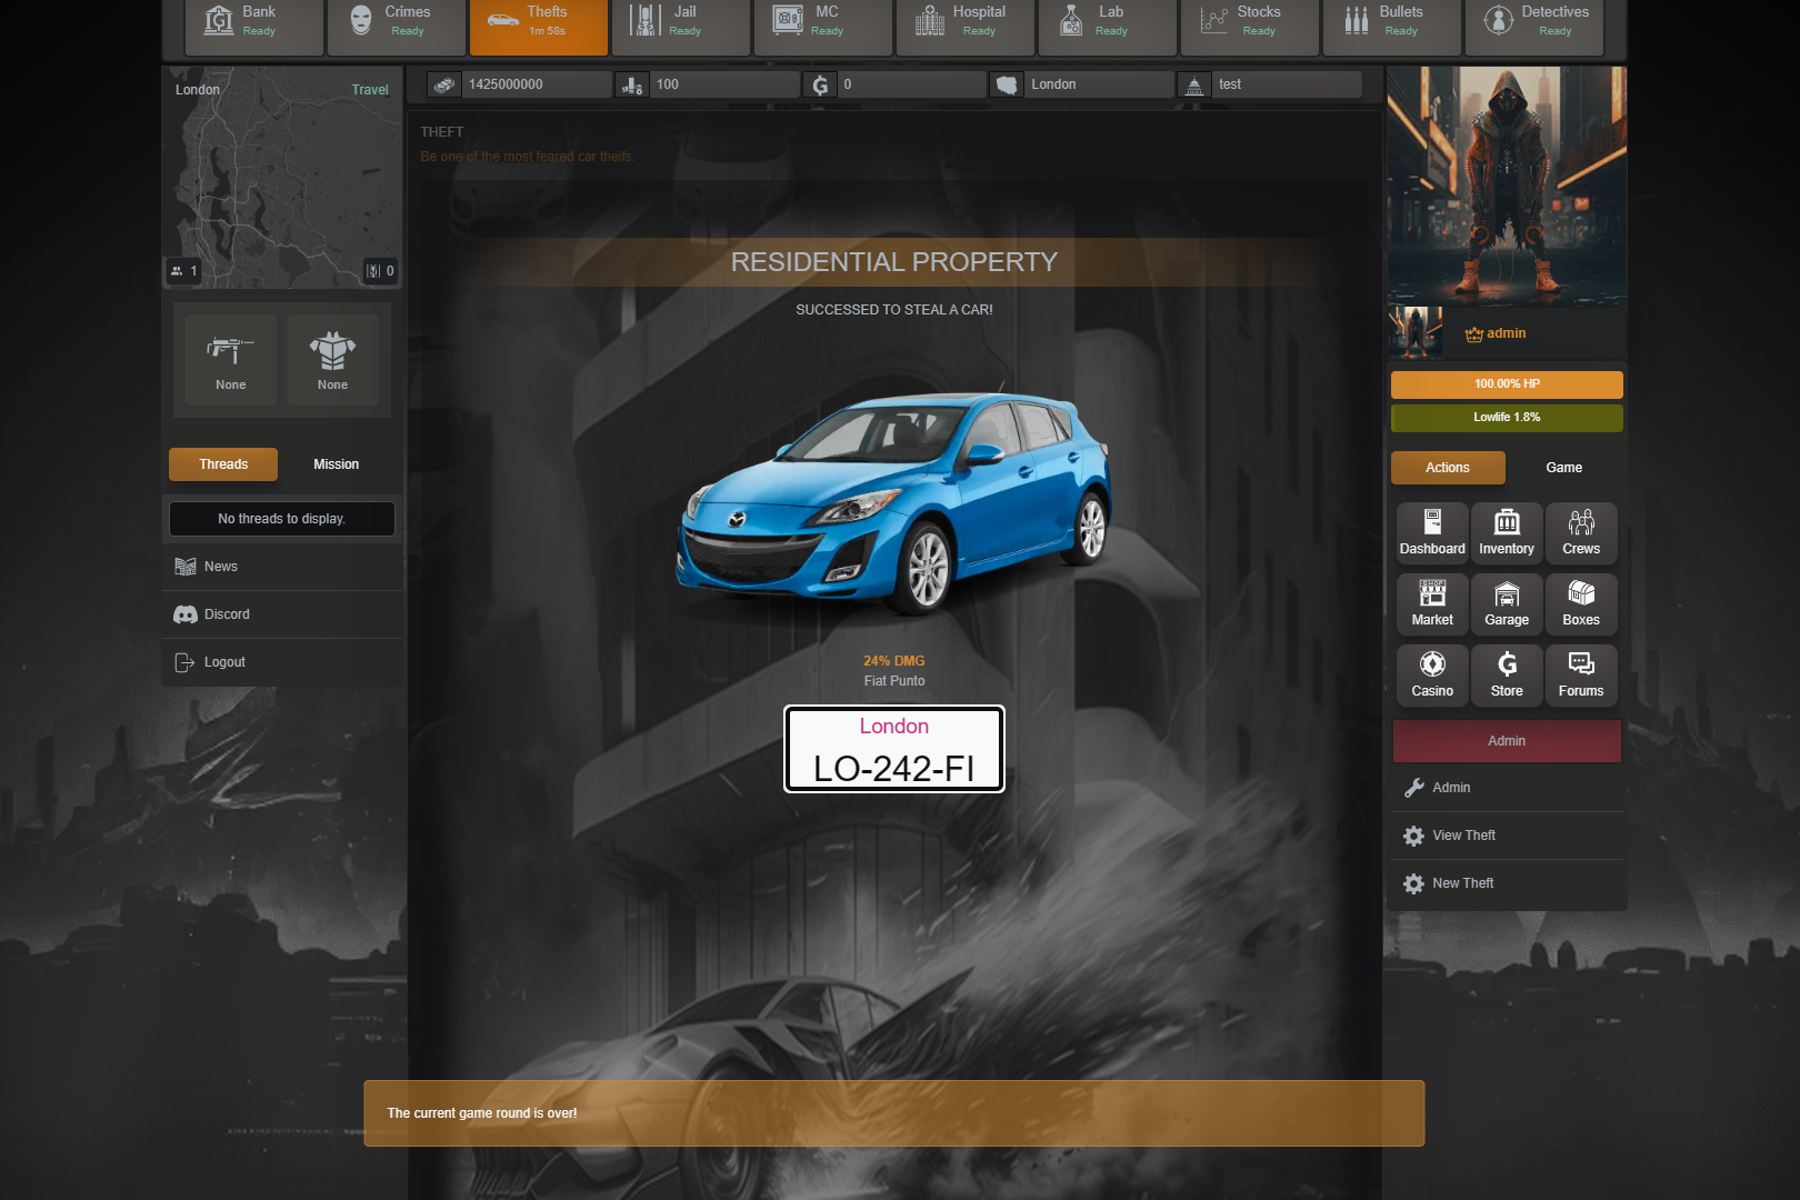Select the empty weapon slot

tap(230, 360)
